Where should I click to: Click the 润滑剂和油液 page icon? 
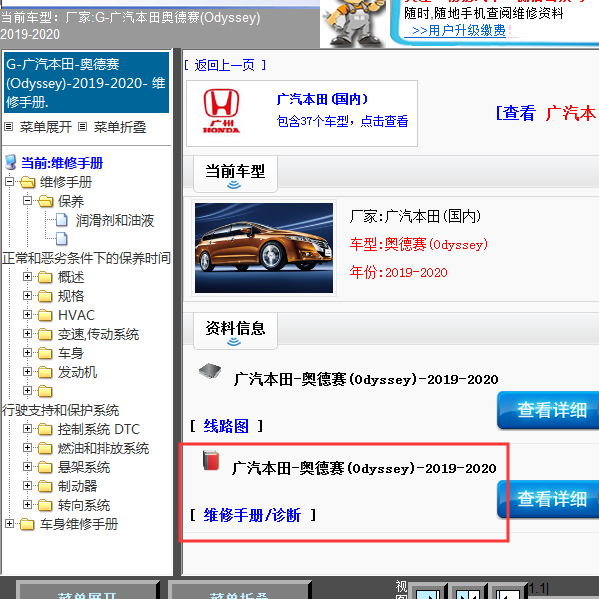tap(62, 220)
